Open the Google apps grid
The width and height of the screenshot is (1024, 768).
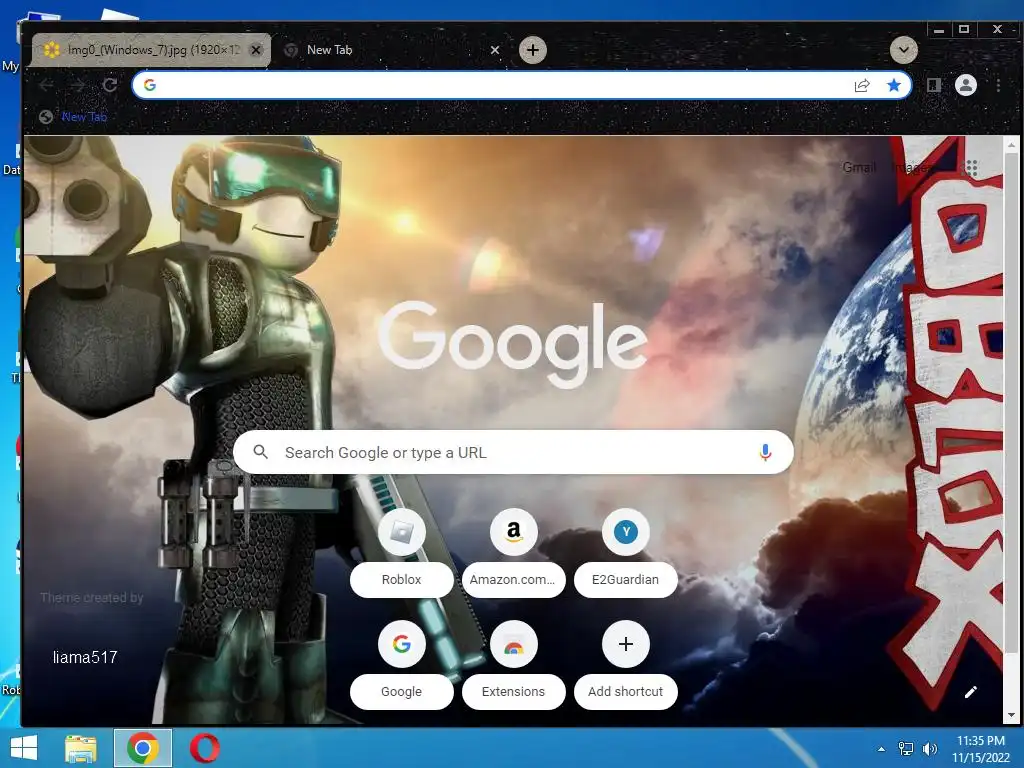coord(971,168)
